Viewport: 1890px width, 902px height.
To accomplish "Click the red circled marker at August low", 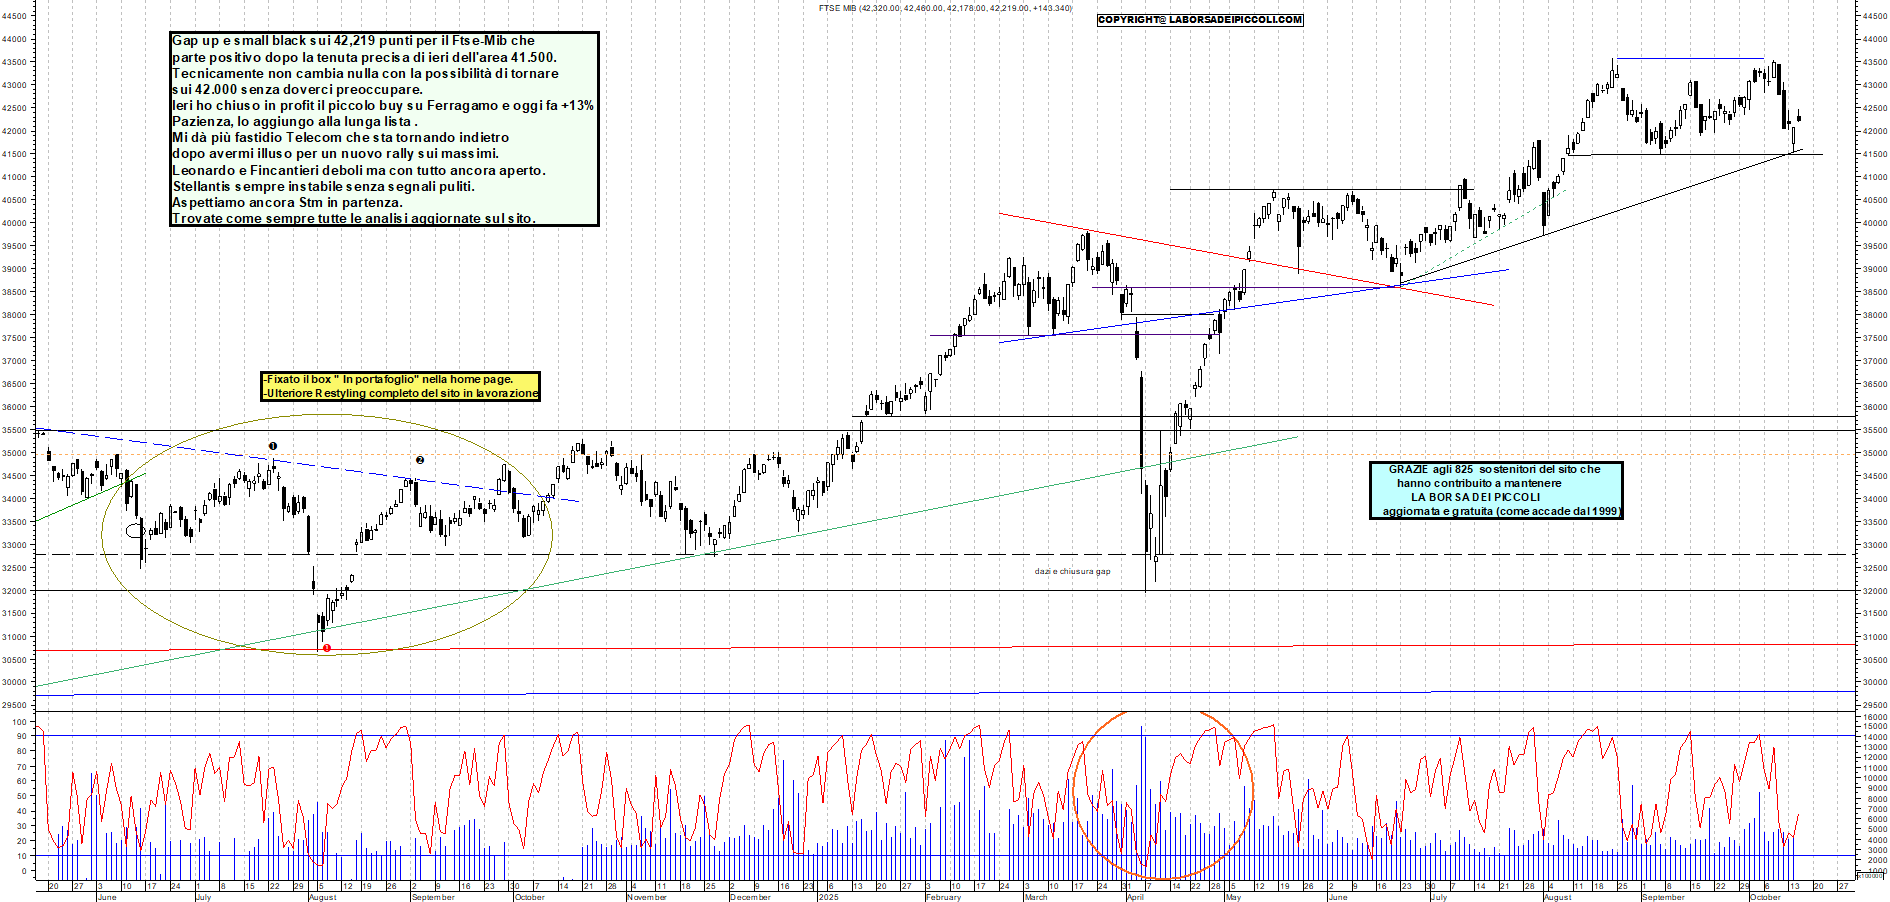I will pos(327,648).
